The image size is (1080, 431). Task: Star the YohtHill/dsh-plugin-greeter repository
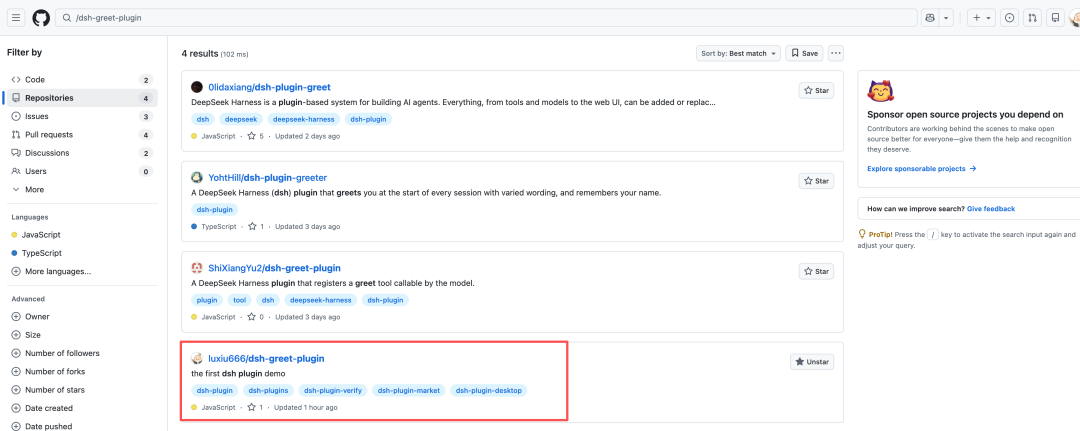(x=816, y=181)
